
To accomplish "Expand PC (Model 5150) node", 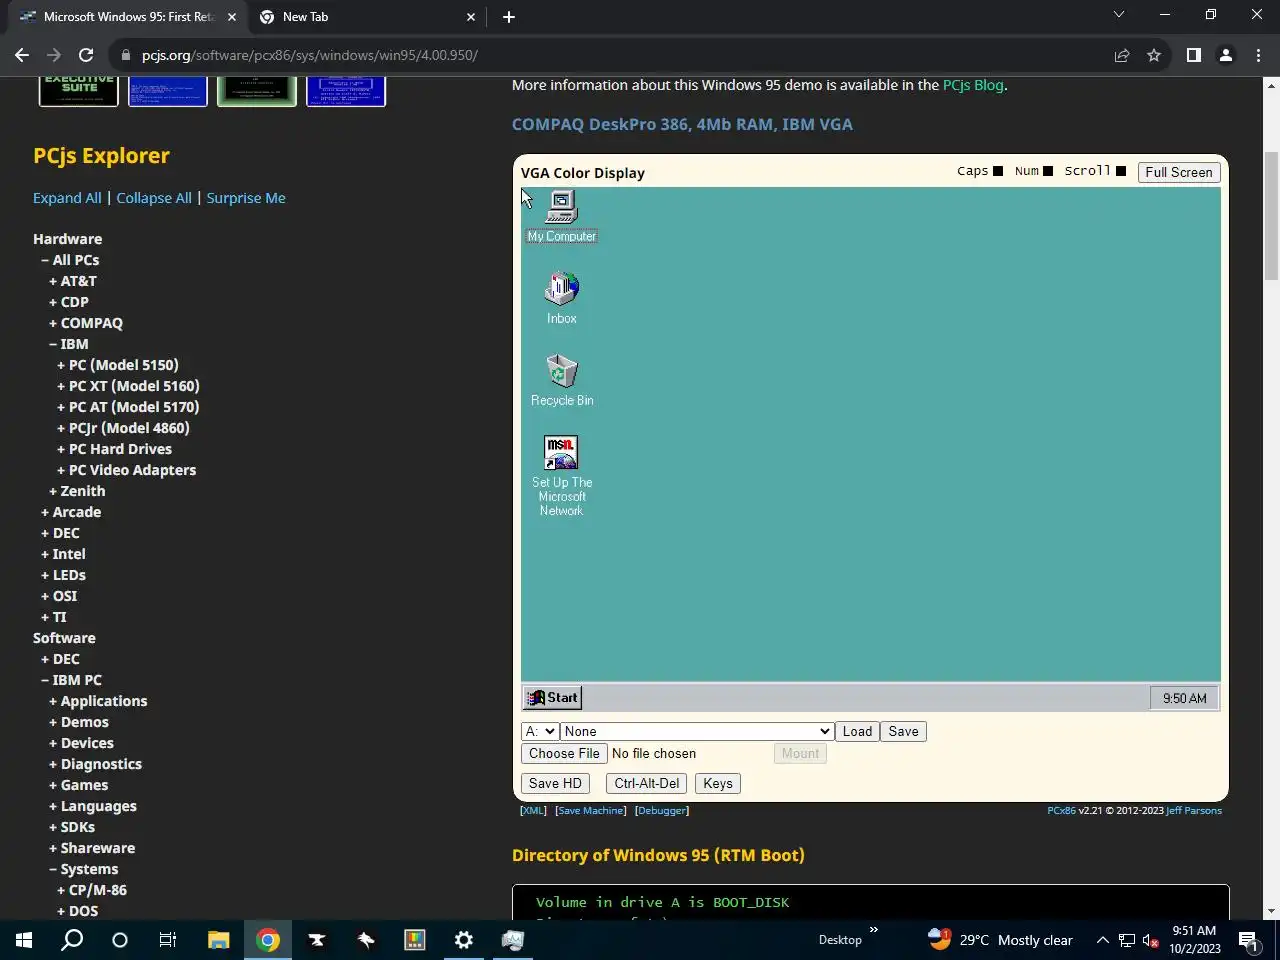I will click(x=118, y=365).
